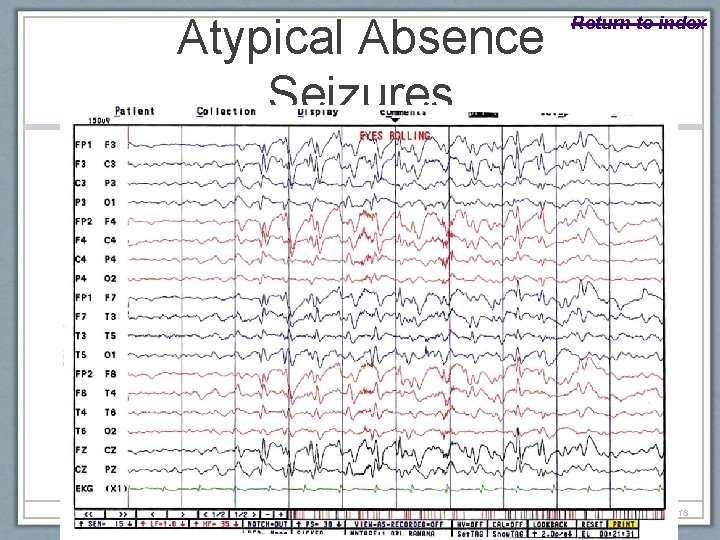
Task: Select the F3 C3 channel label
Action: coord(96,164)
